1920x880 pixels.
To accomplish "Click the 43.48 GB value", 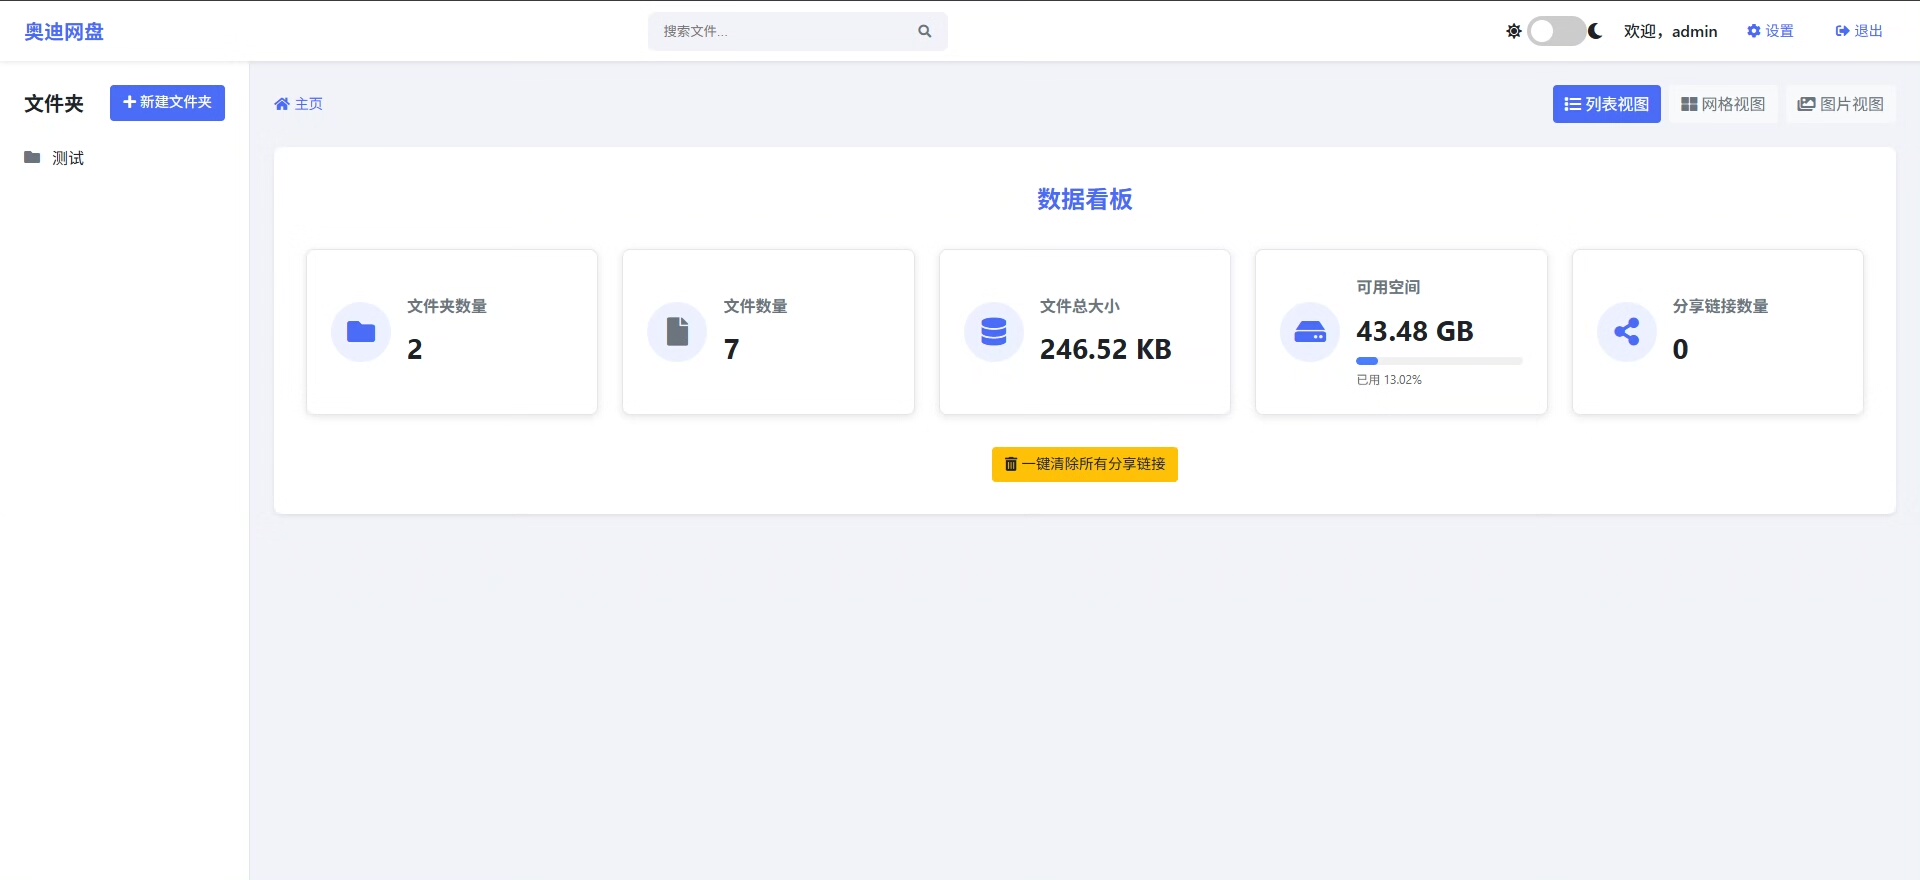I will point(1415,331).
